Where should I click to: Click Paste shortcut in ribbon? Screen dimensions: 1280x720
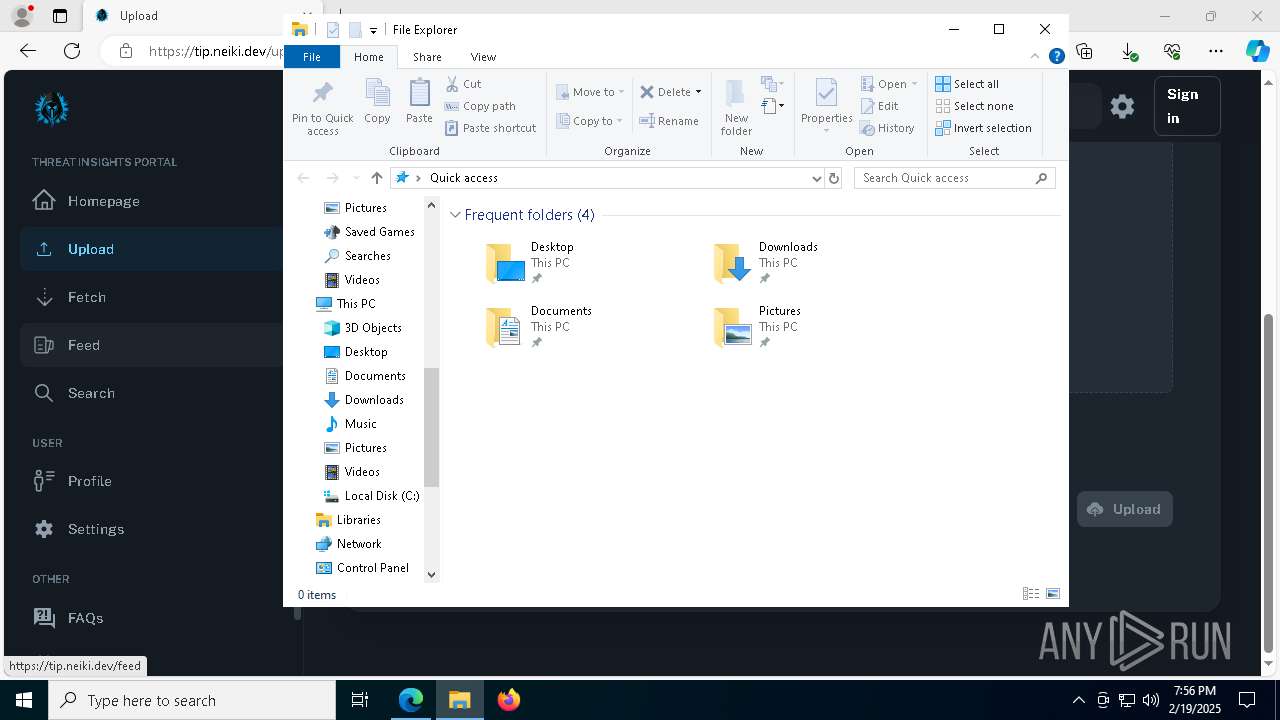(x=491, y=128)
